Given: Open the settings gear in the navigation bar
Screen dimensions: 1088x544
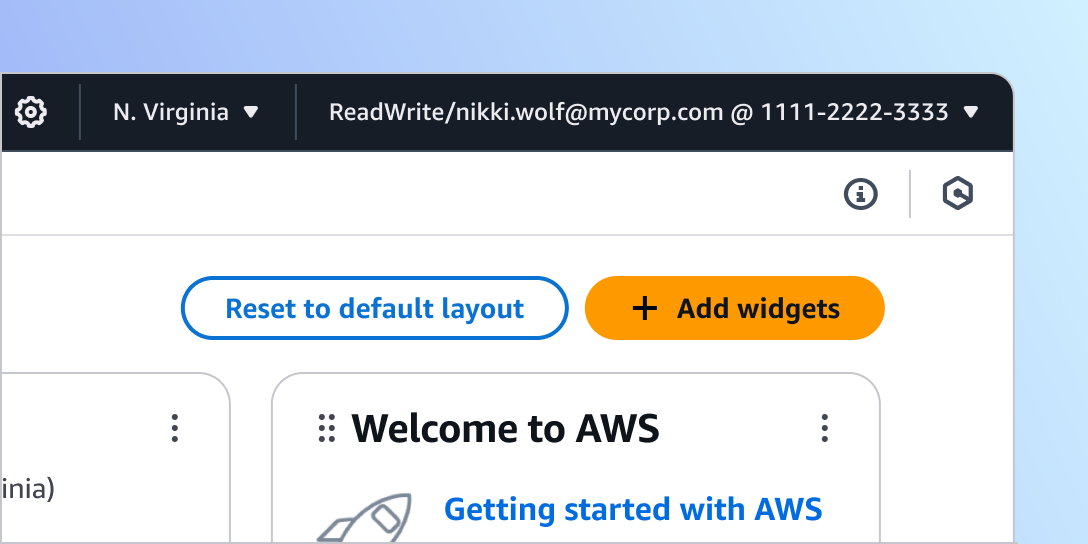Looking at the screenshot, I should pos(31,112).
